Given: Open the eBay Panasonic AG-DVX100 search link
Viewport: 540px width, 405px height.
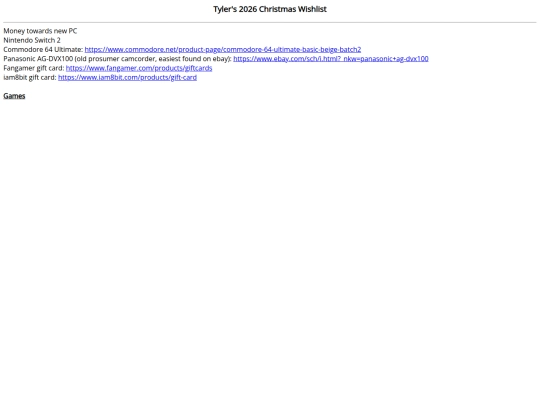Looking at the screenshot, I should 331,59.
